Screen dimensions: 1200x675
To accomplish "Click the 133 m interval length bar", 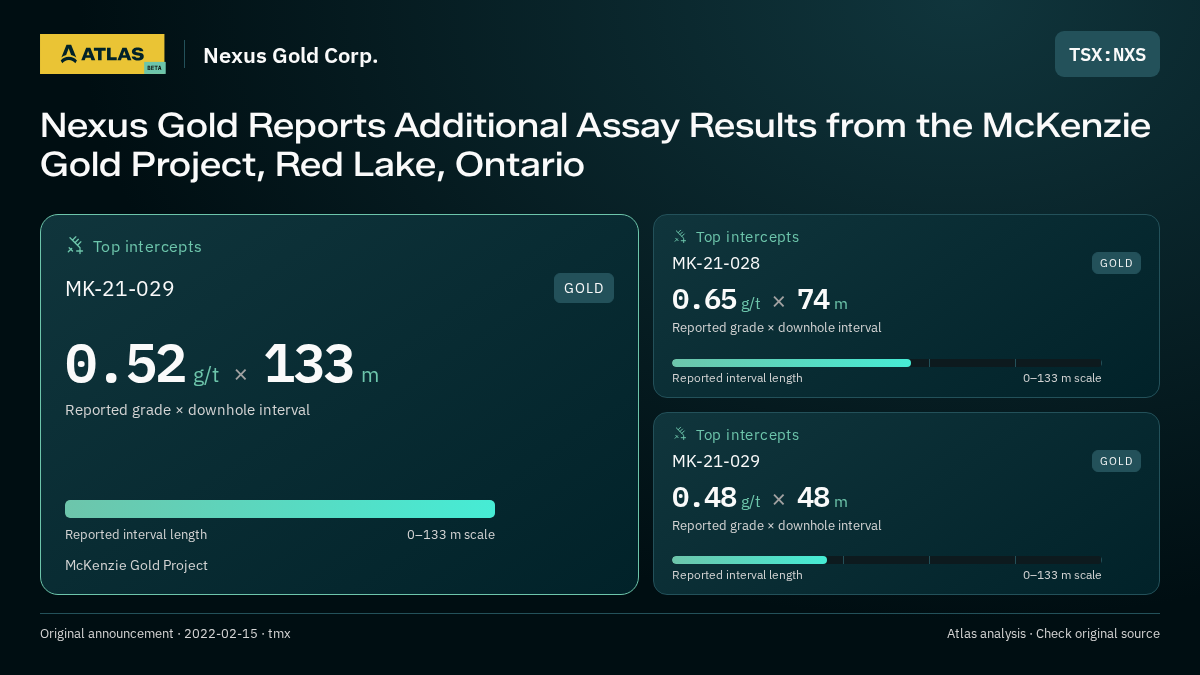I will click(280, 509).
